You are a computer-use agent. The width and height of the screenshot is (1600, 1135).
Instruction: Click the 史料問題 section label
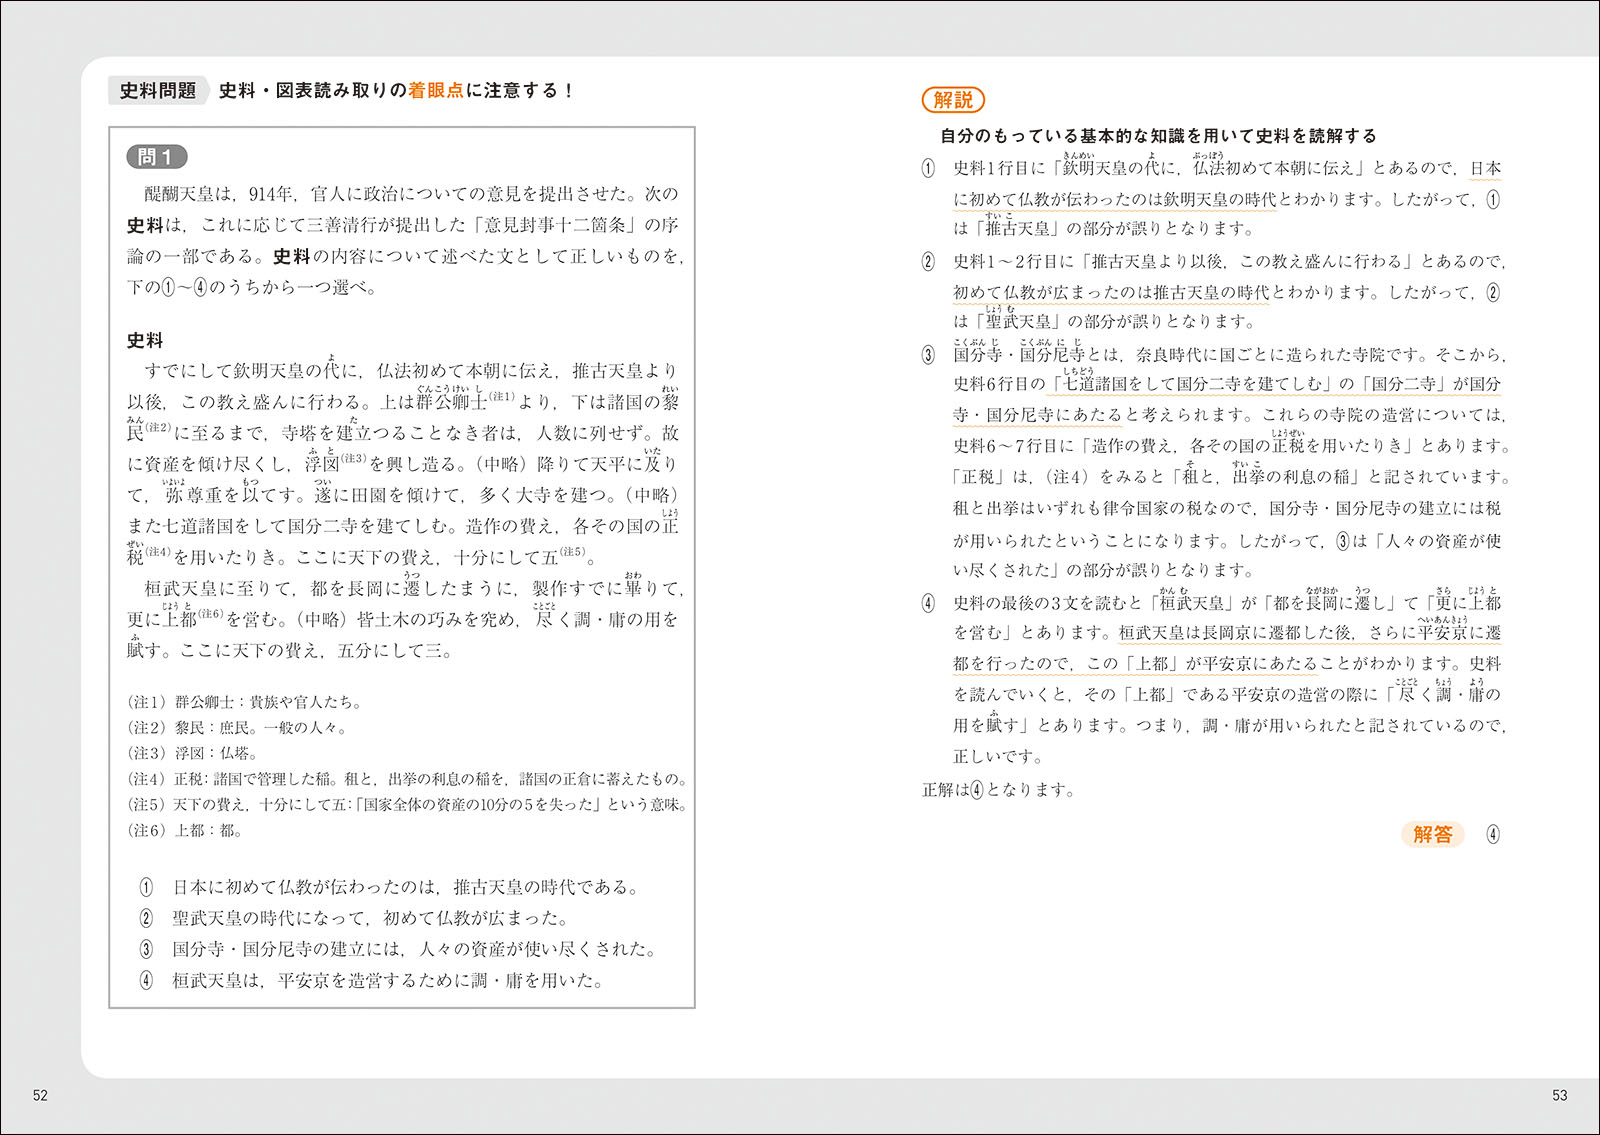158,91
